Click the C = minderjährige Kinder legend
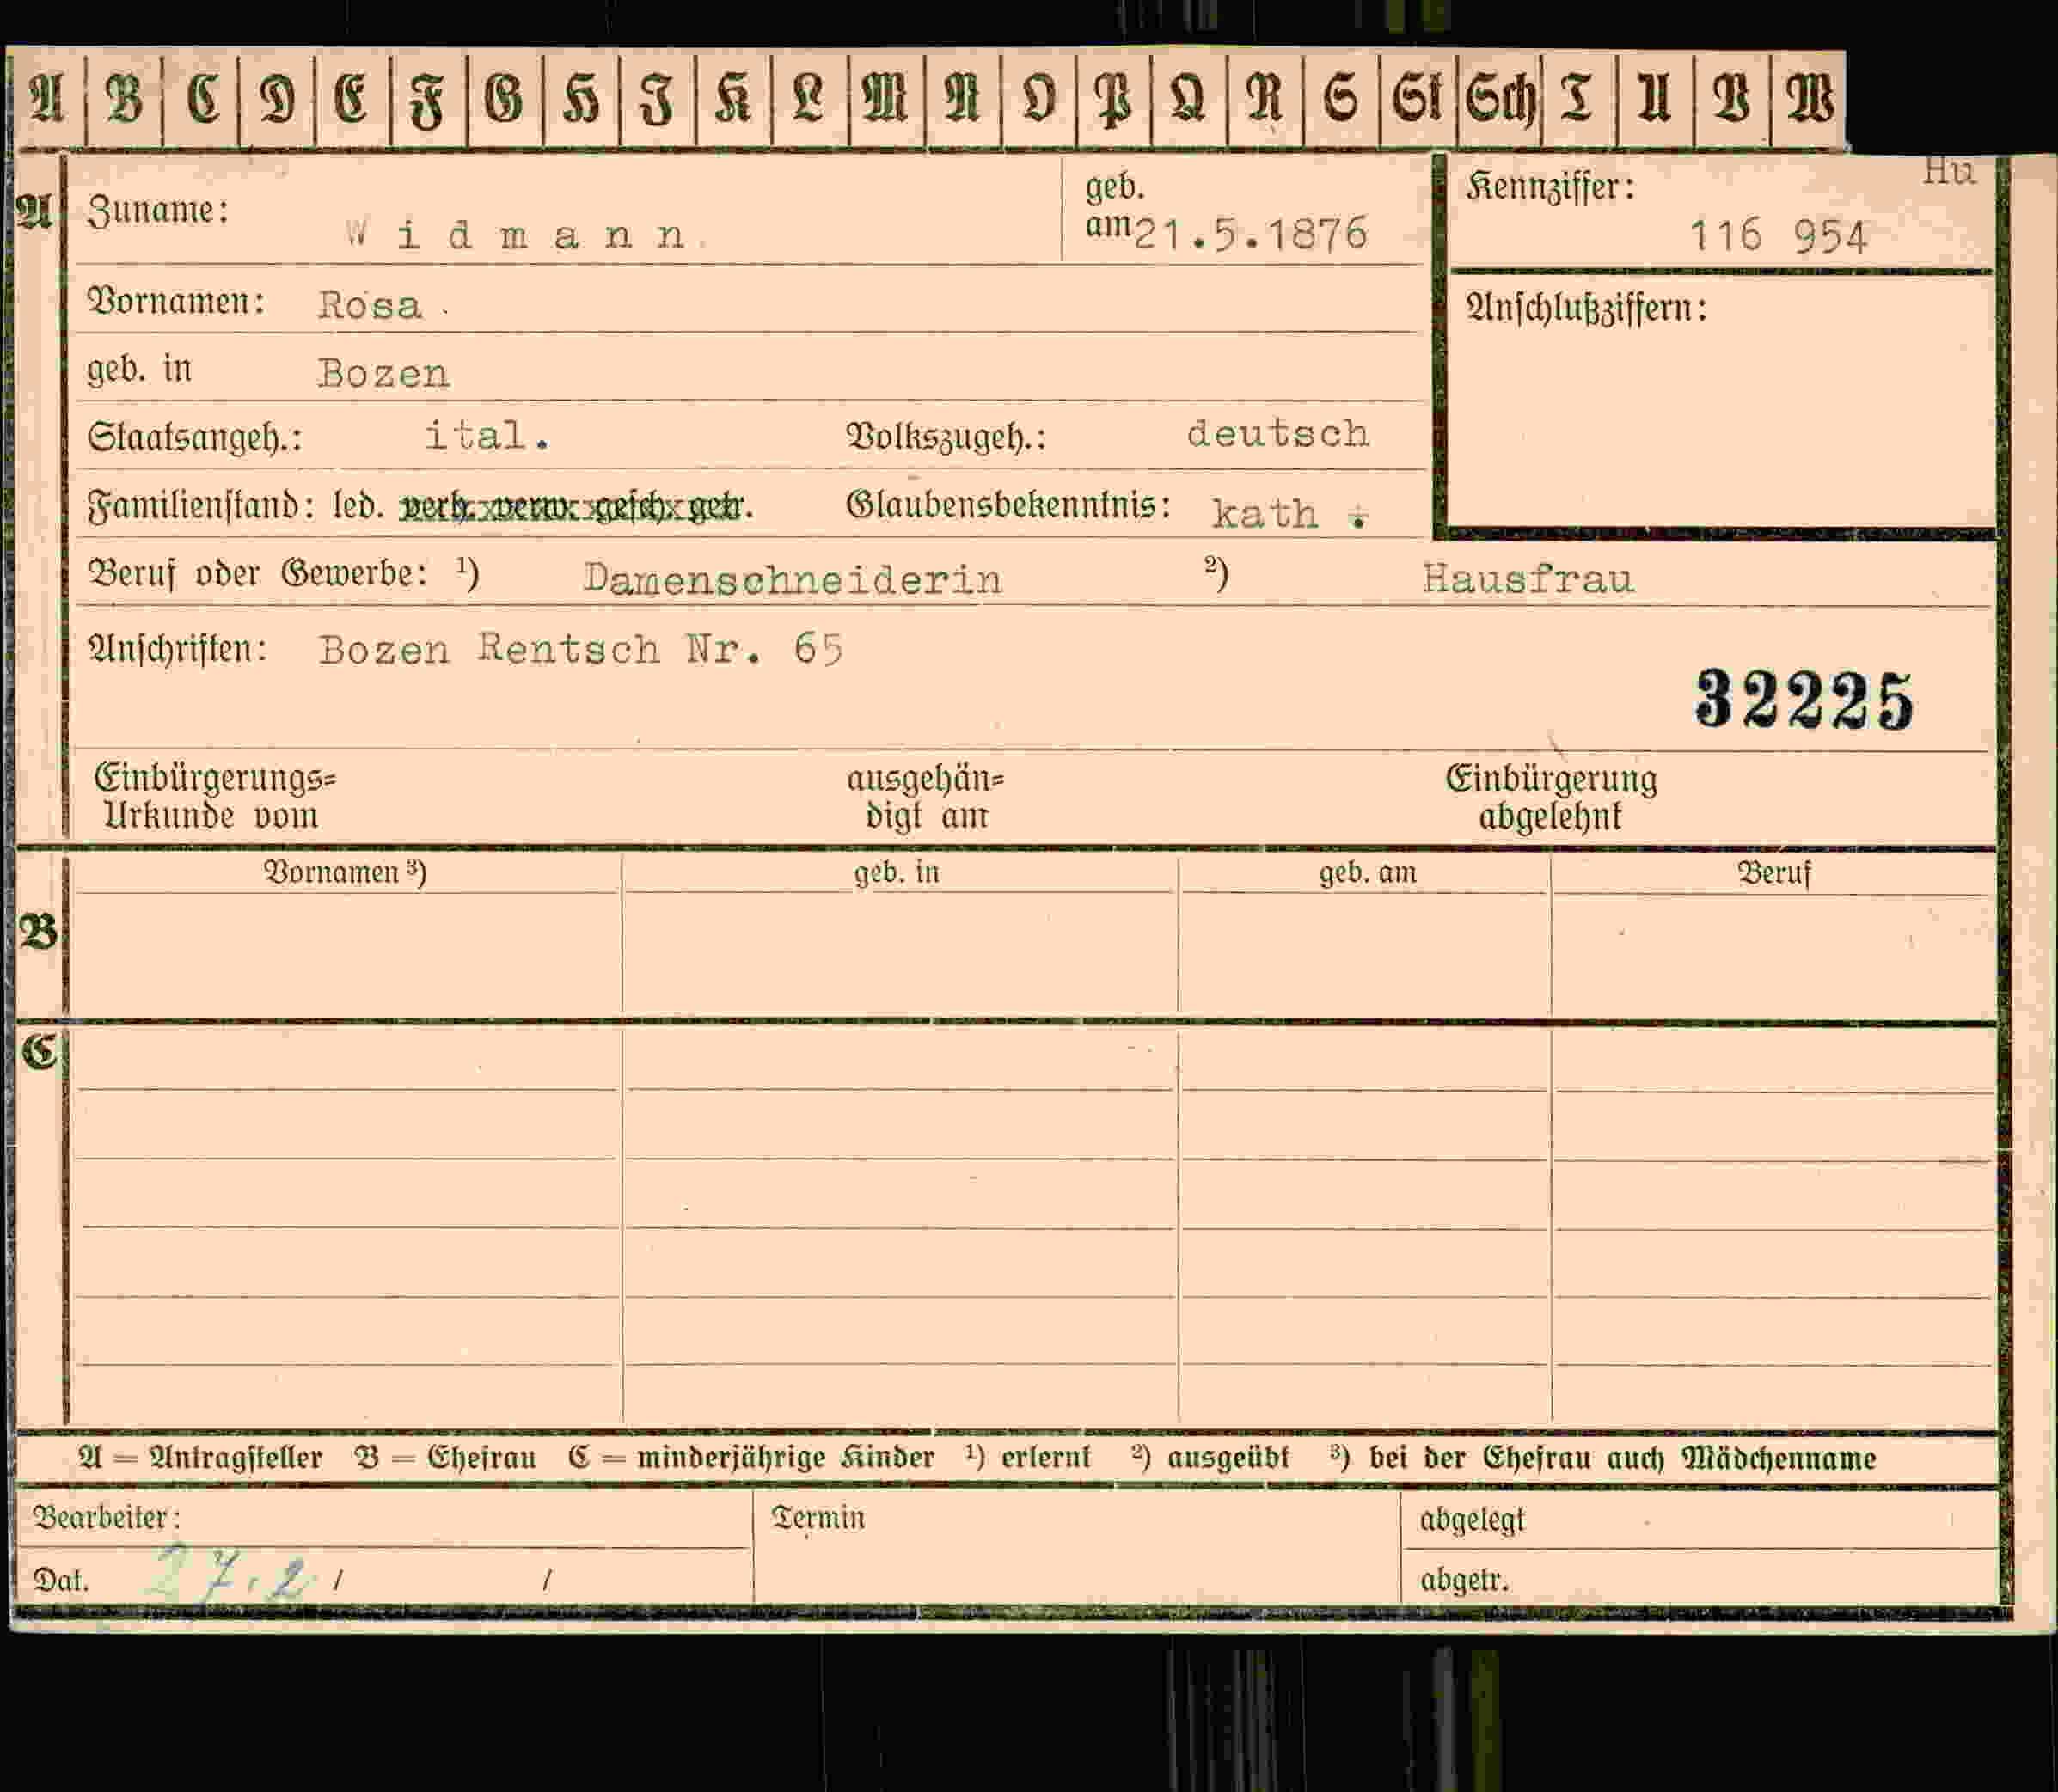Screen dimensions: 2058x1792 [751, 1458]
